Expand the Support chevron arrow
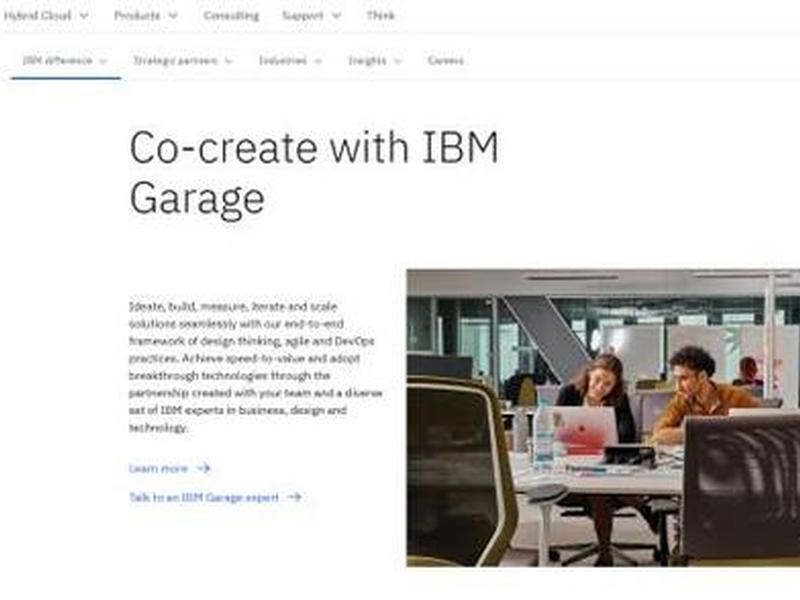This screenshot has width=800, height=600. 336,16
